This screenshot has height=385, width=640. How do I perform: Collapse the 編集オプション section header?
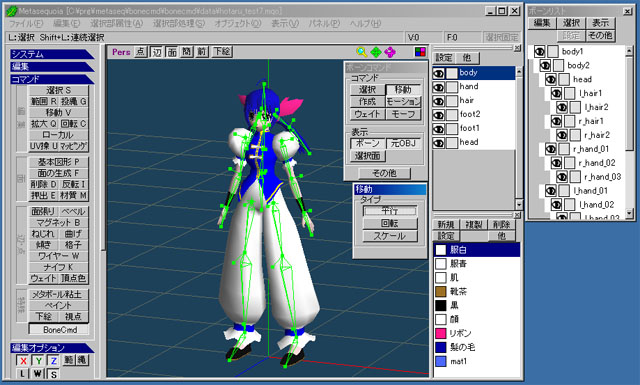click(x=52, y=348)
